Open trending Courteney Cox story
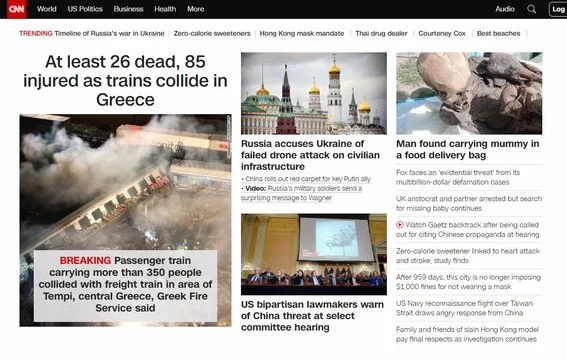The height and width of the screenshot is (360, 567). click(442, 33)
